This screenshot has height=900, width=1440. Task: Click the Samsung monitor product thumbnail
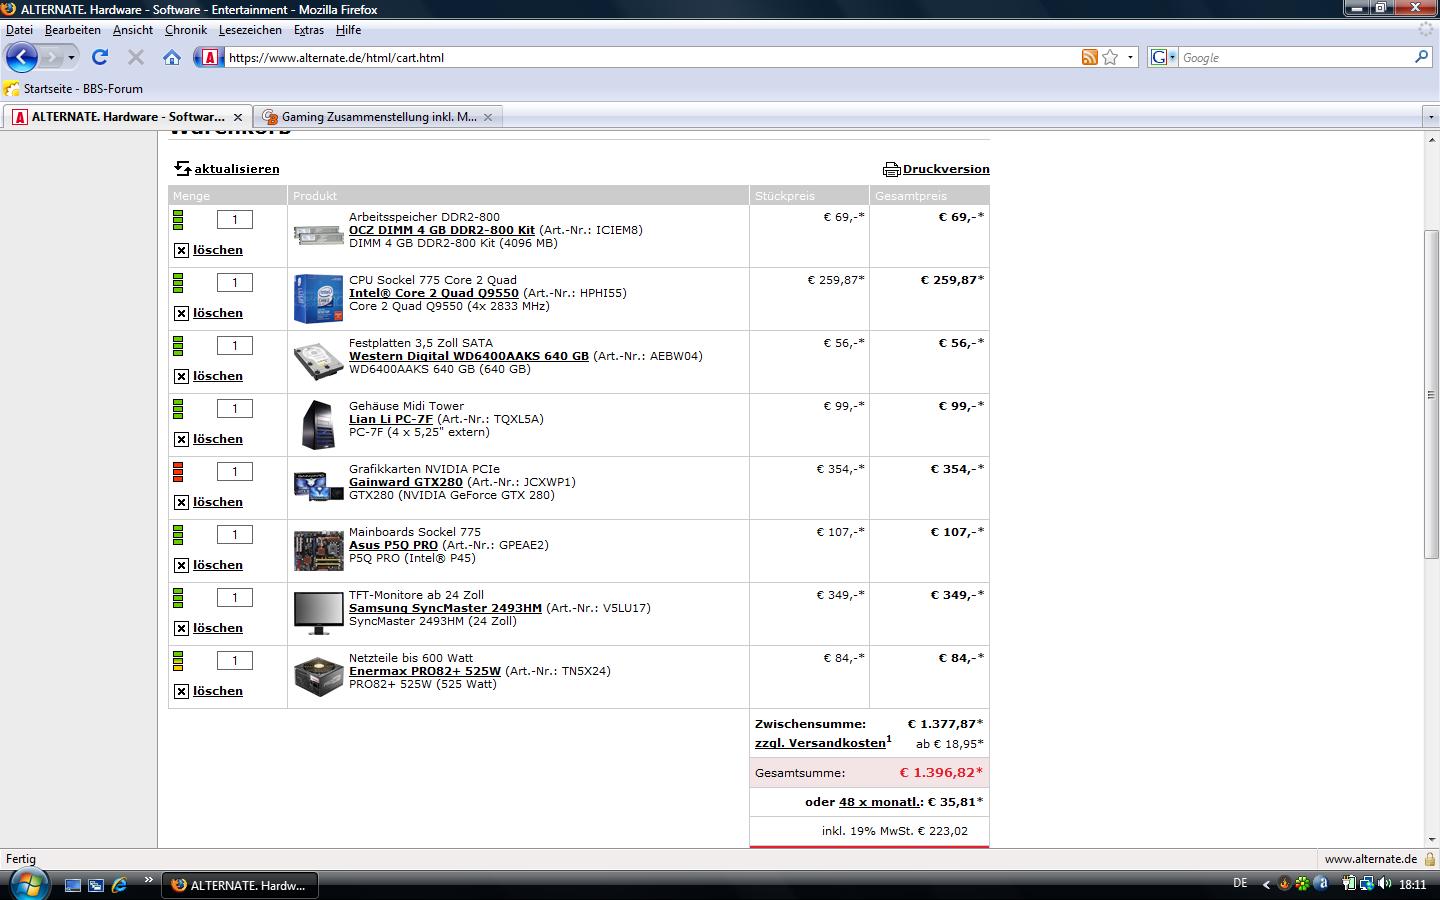pyautogui.click(x=318, y=613)
